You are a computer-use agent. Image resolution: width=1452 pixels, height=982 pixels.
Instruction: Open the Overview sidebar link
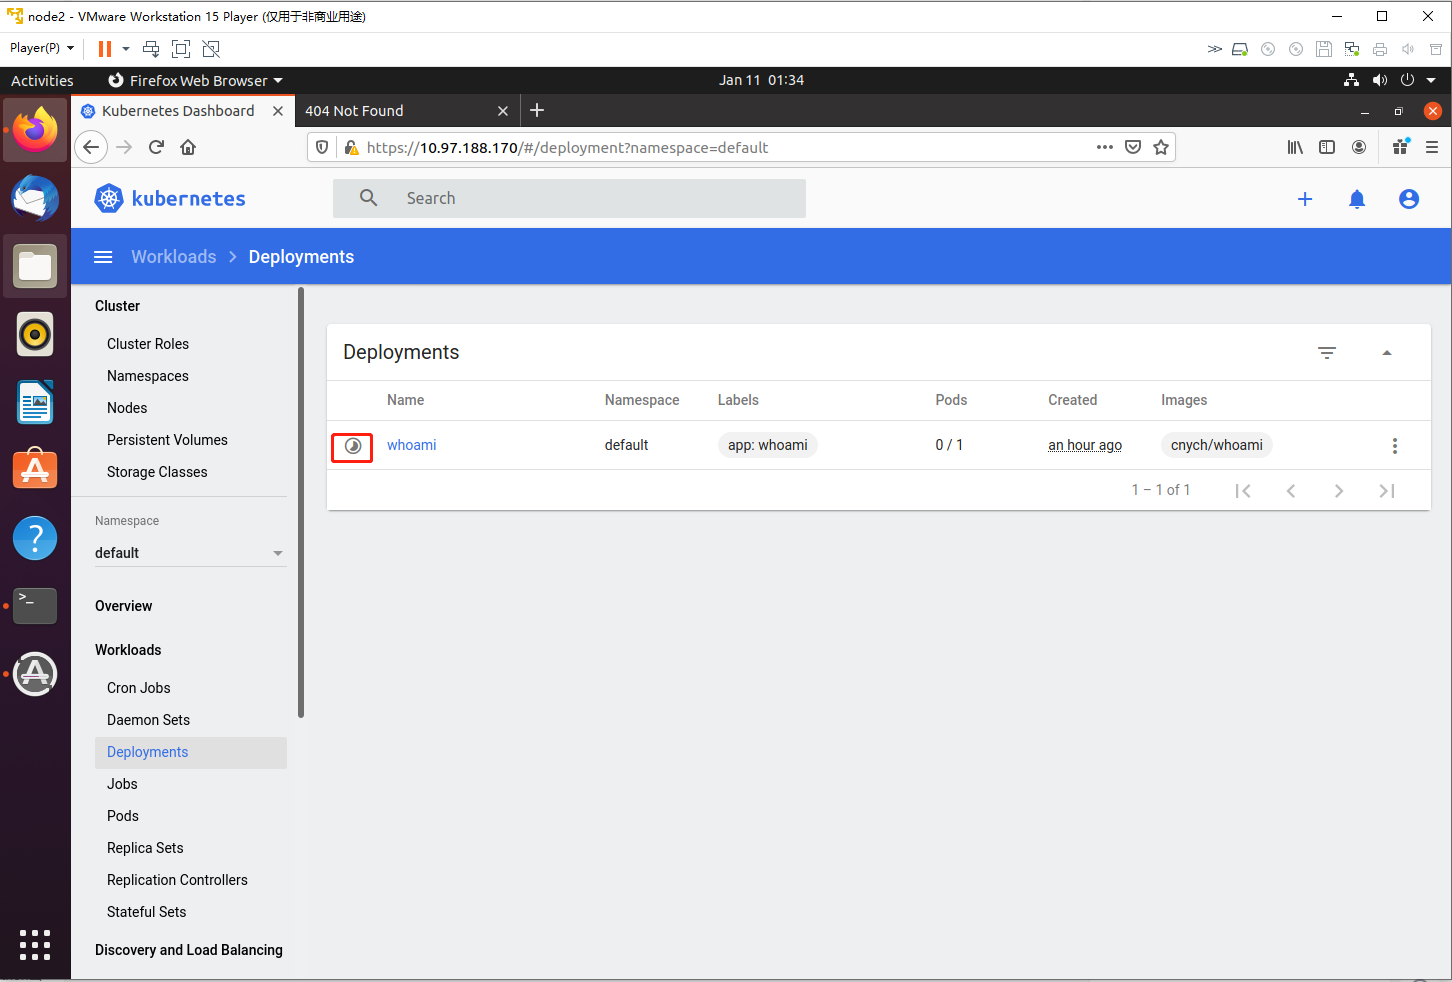124,606
